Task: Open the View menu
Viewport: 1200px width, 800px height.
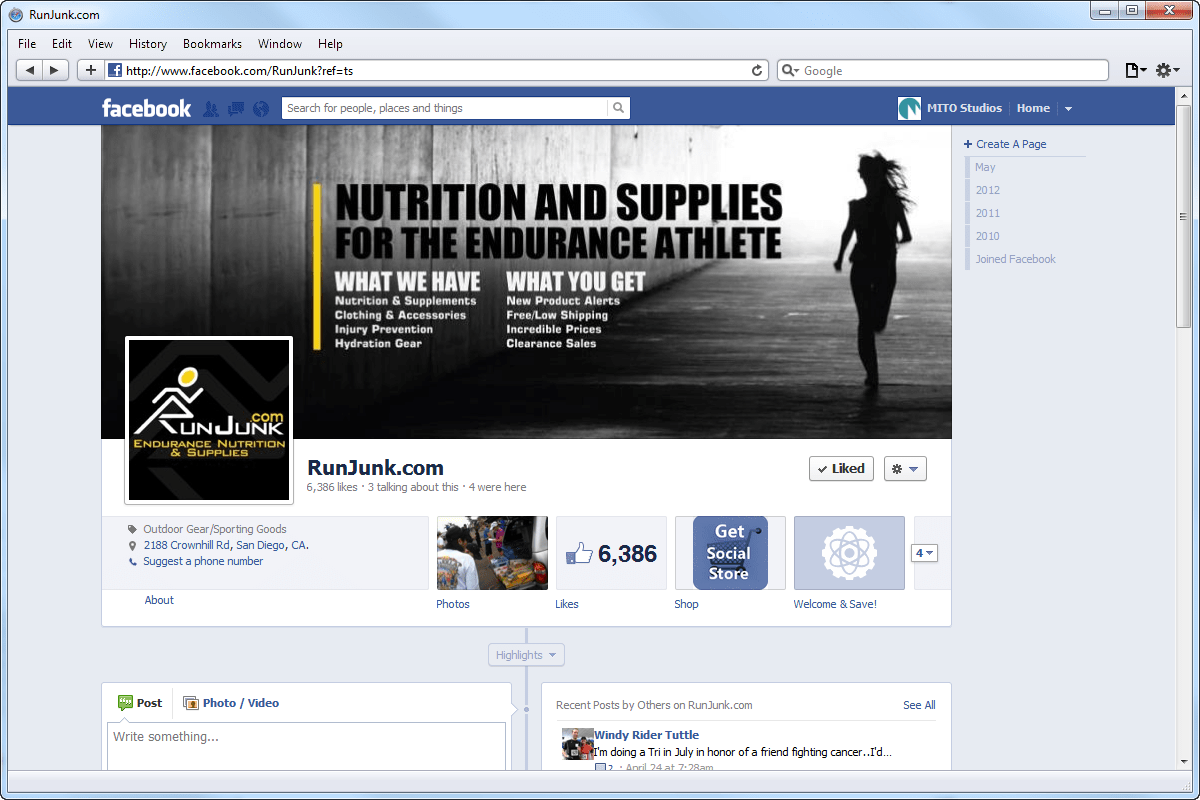Action: coord(100,44)
